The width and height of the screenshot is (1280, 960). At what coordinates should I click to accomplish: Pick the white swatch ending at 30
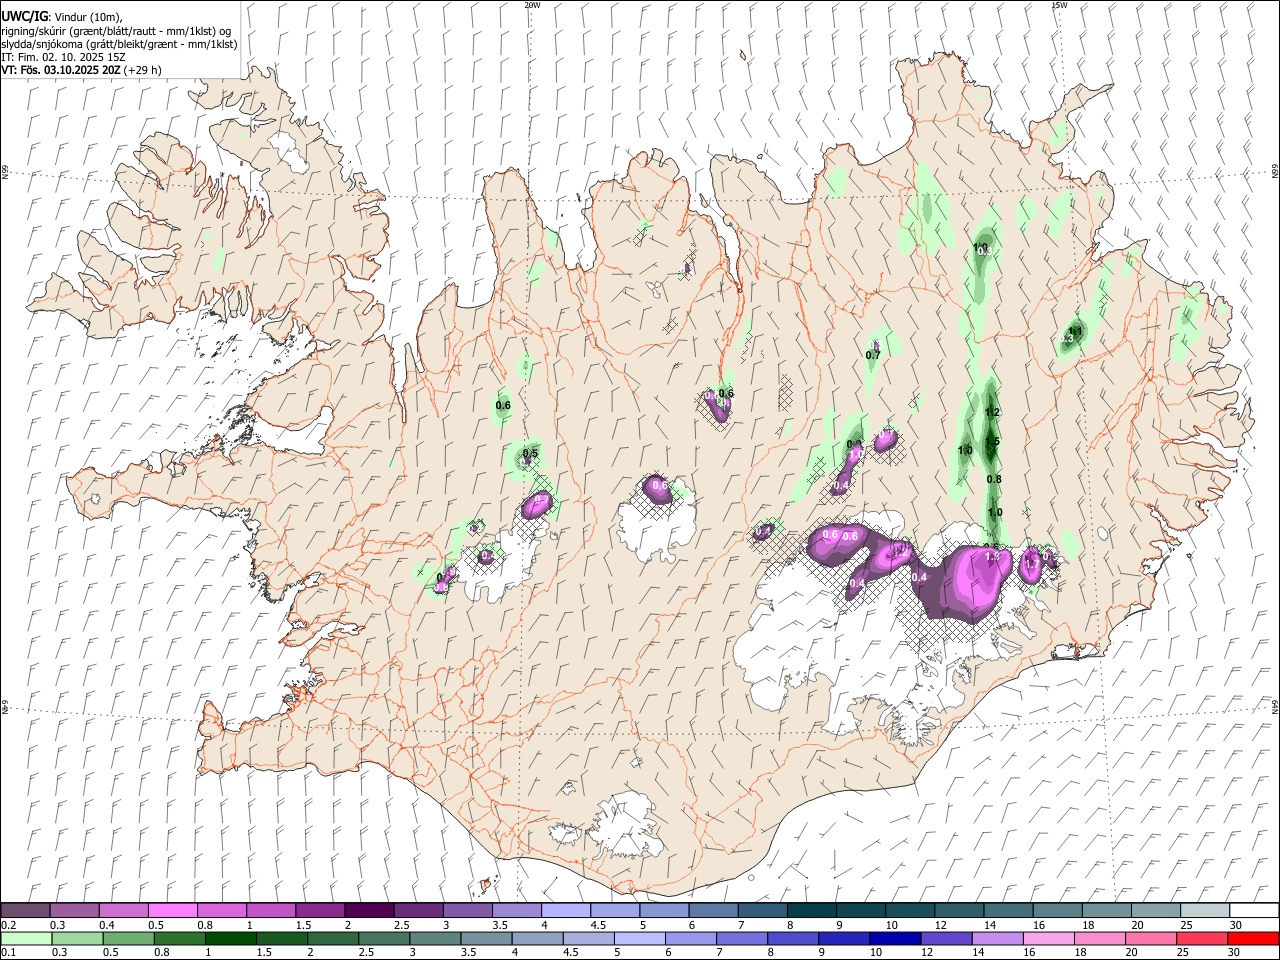click(1254, 910)
